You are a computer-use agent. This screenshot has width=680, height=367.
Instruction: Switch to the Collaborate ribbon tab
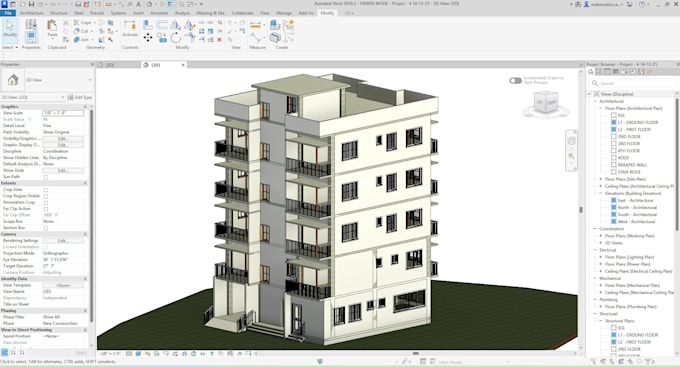242,13
